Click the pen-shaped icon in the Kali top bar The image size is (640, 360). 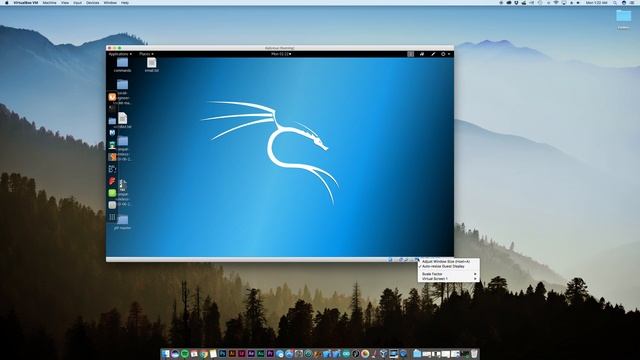coord(433,54)
